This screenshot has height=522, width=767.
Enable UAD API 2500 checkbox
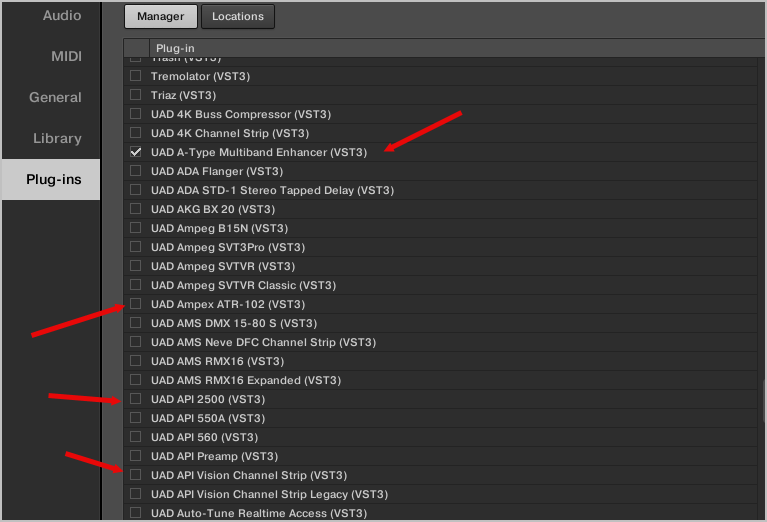click(135, 399)
